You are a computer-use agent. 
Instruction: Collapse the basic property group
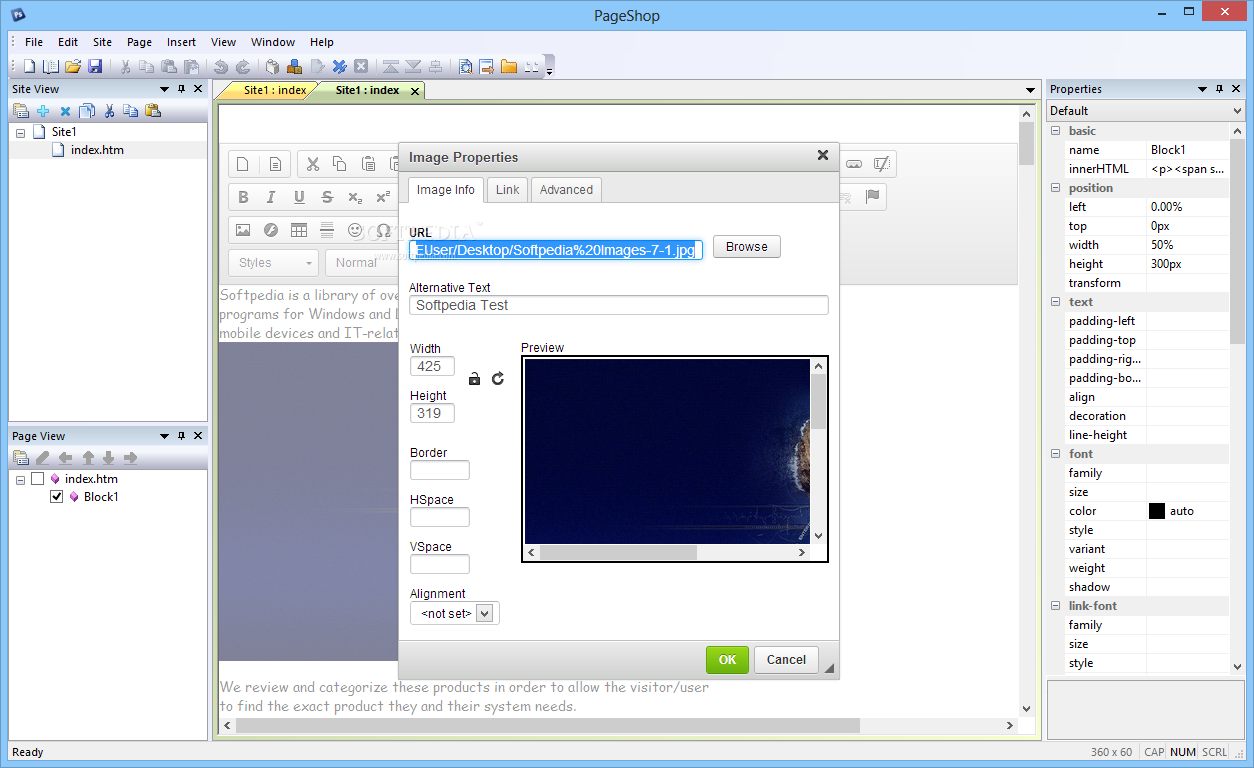[x=1055, y=131]
